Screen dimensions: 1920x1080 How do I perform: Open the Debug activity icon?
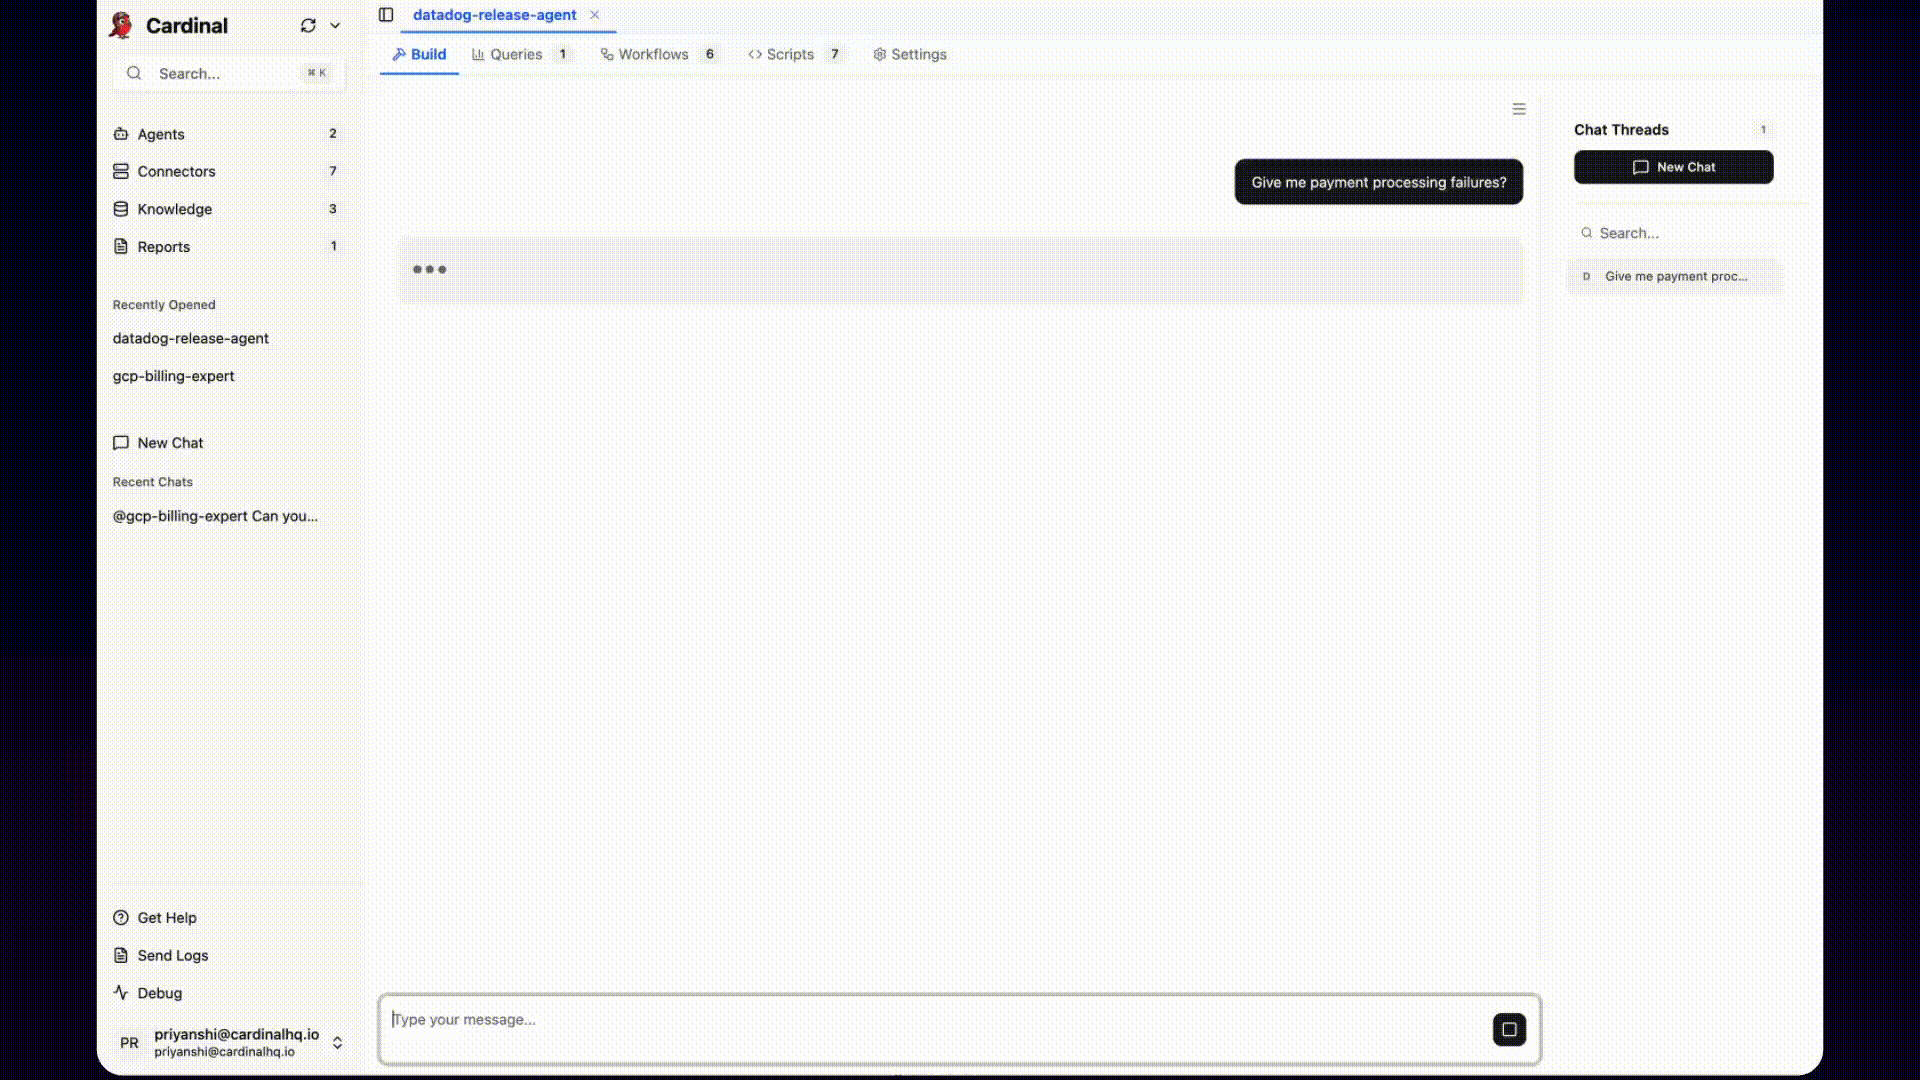pyautogui.click(x=121, y=993)
